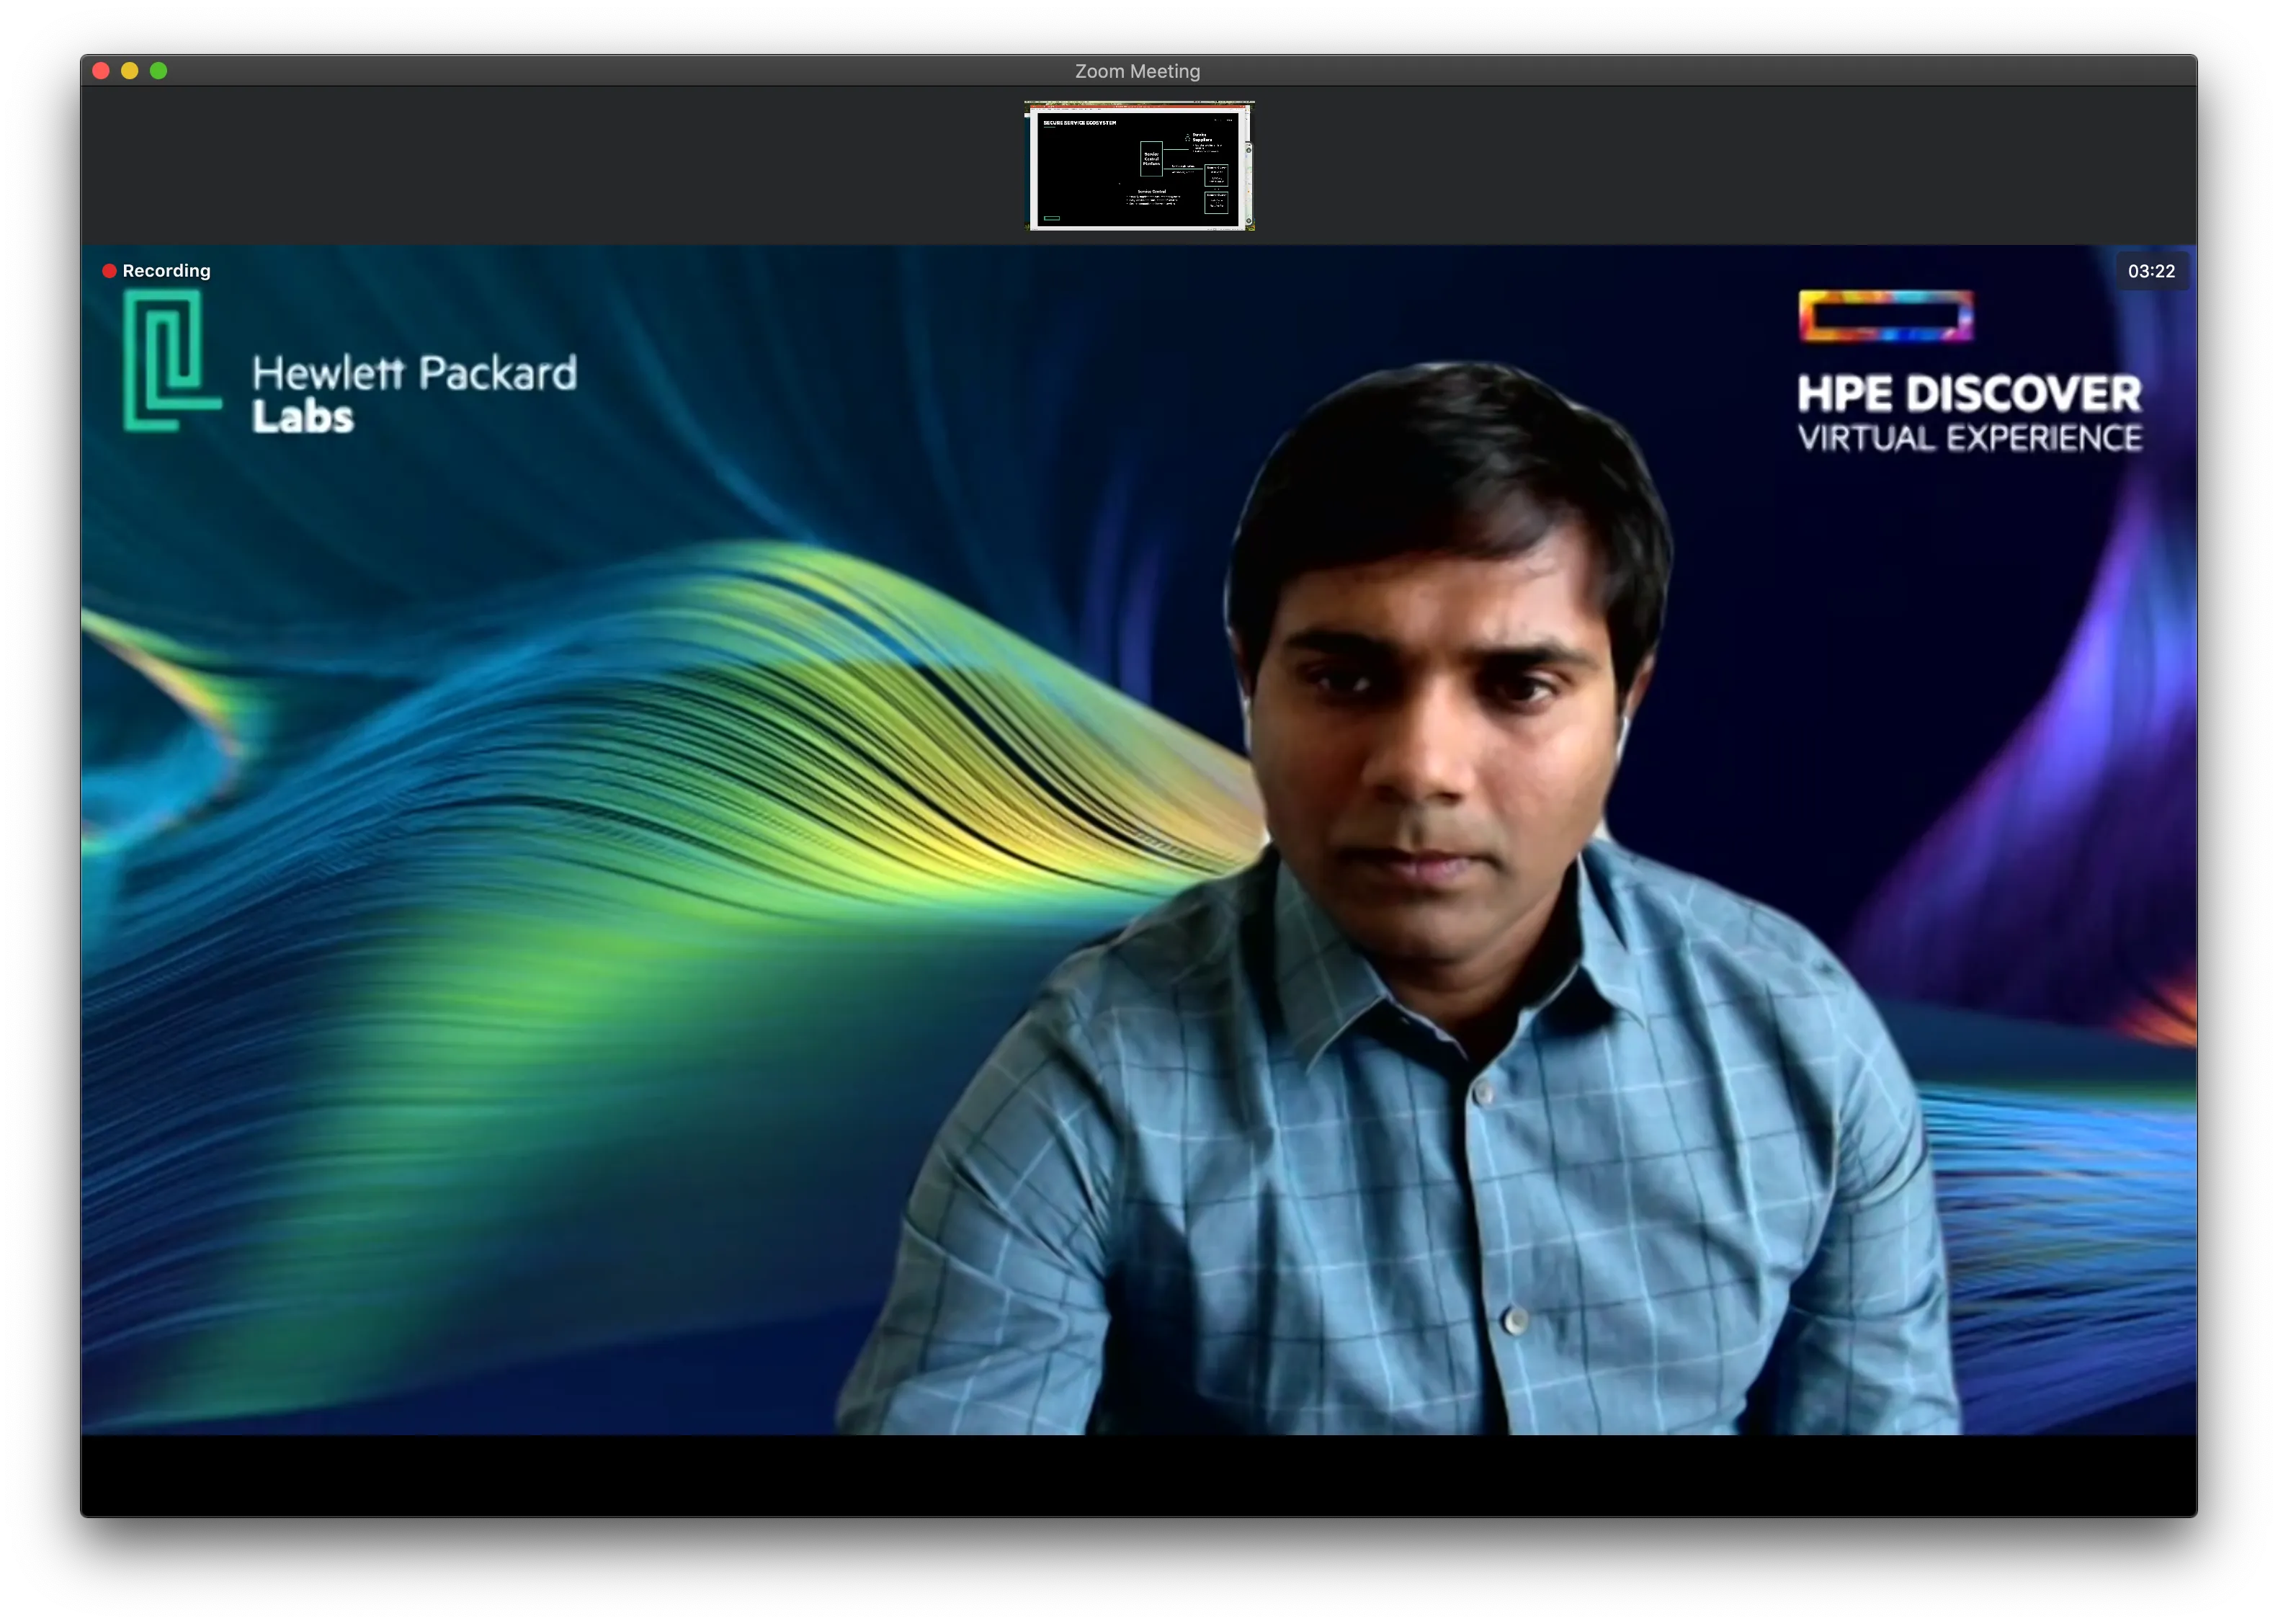The width and height of the screenshot is (2278, 1624).
Task: Click the Zoom Meeting title bar text
Action: [1138, 70]
